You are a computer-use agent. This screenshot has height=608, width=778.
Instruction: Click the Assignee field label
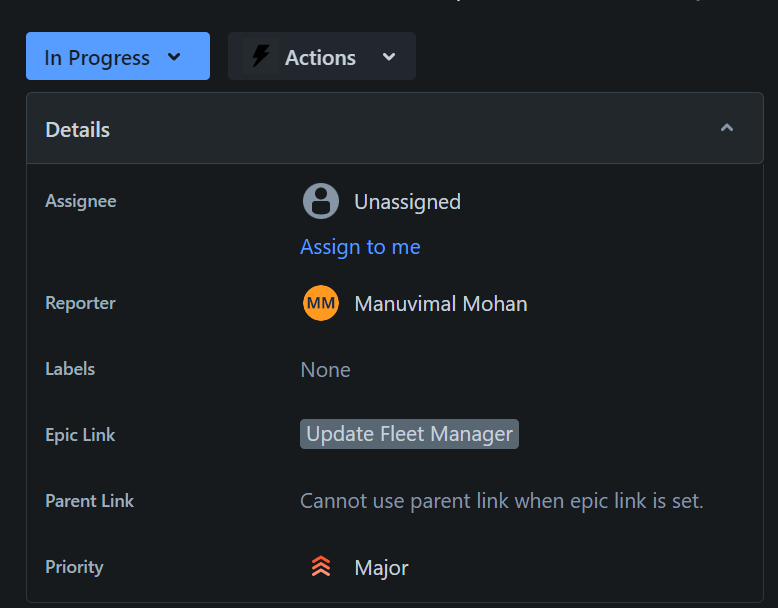[81, 201]
